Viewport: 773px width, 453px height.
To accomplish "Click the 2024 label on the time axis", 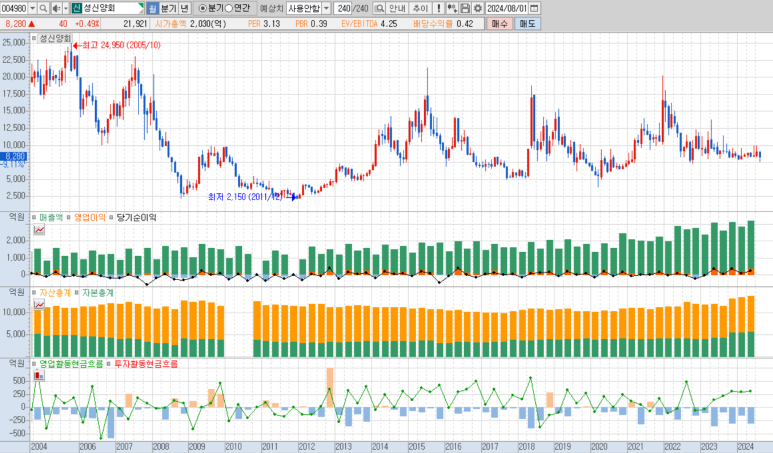I will point(745,447).
